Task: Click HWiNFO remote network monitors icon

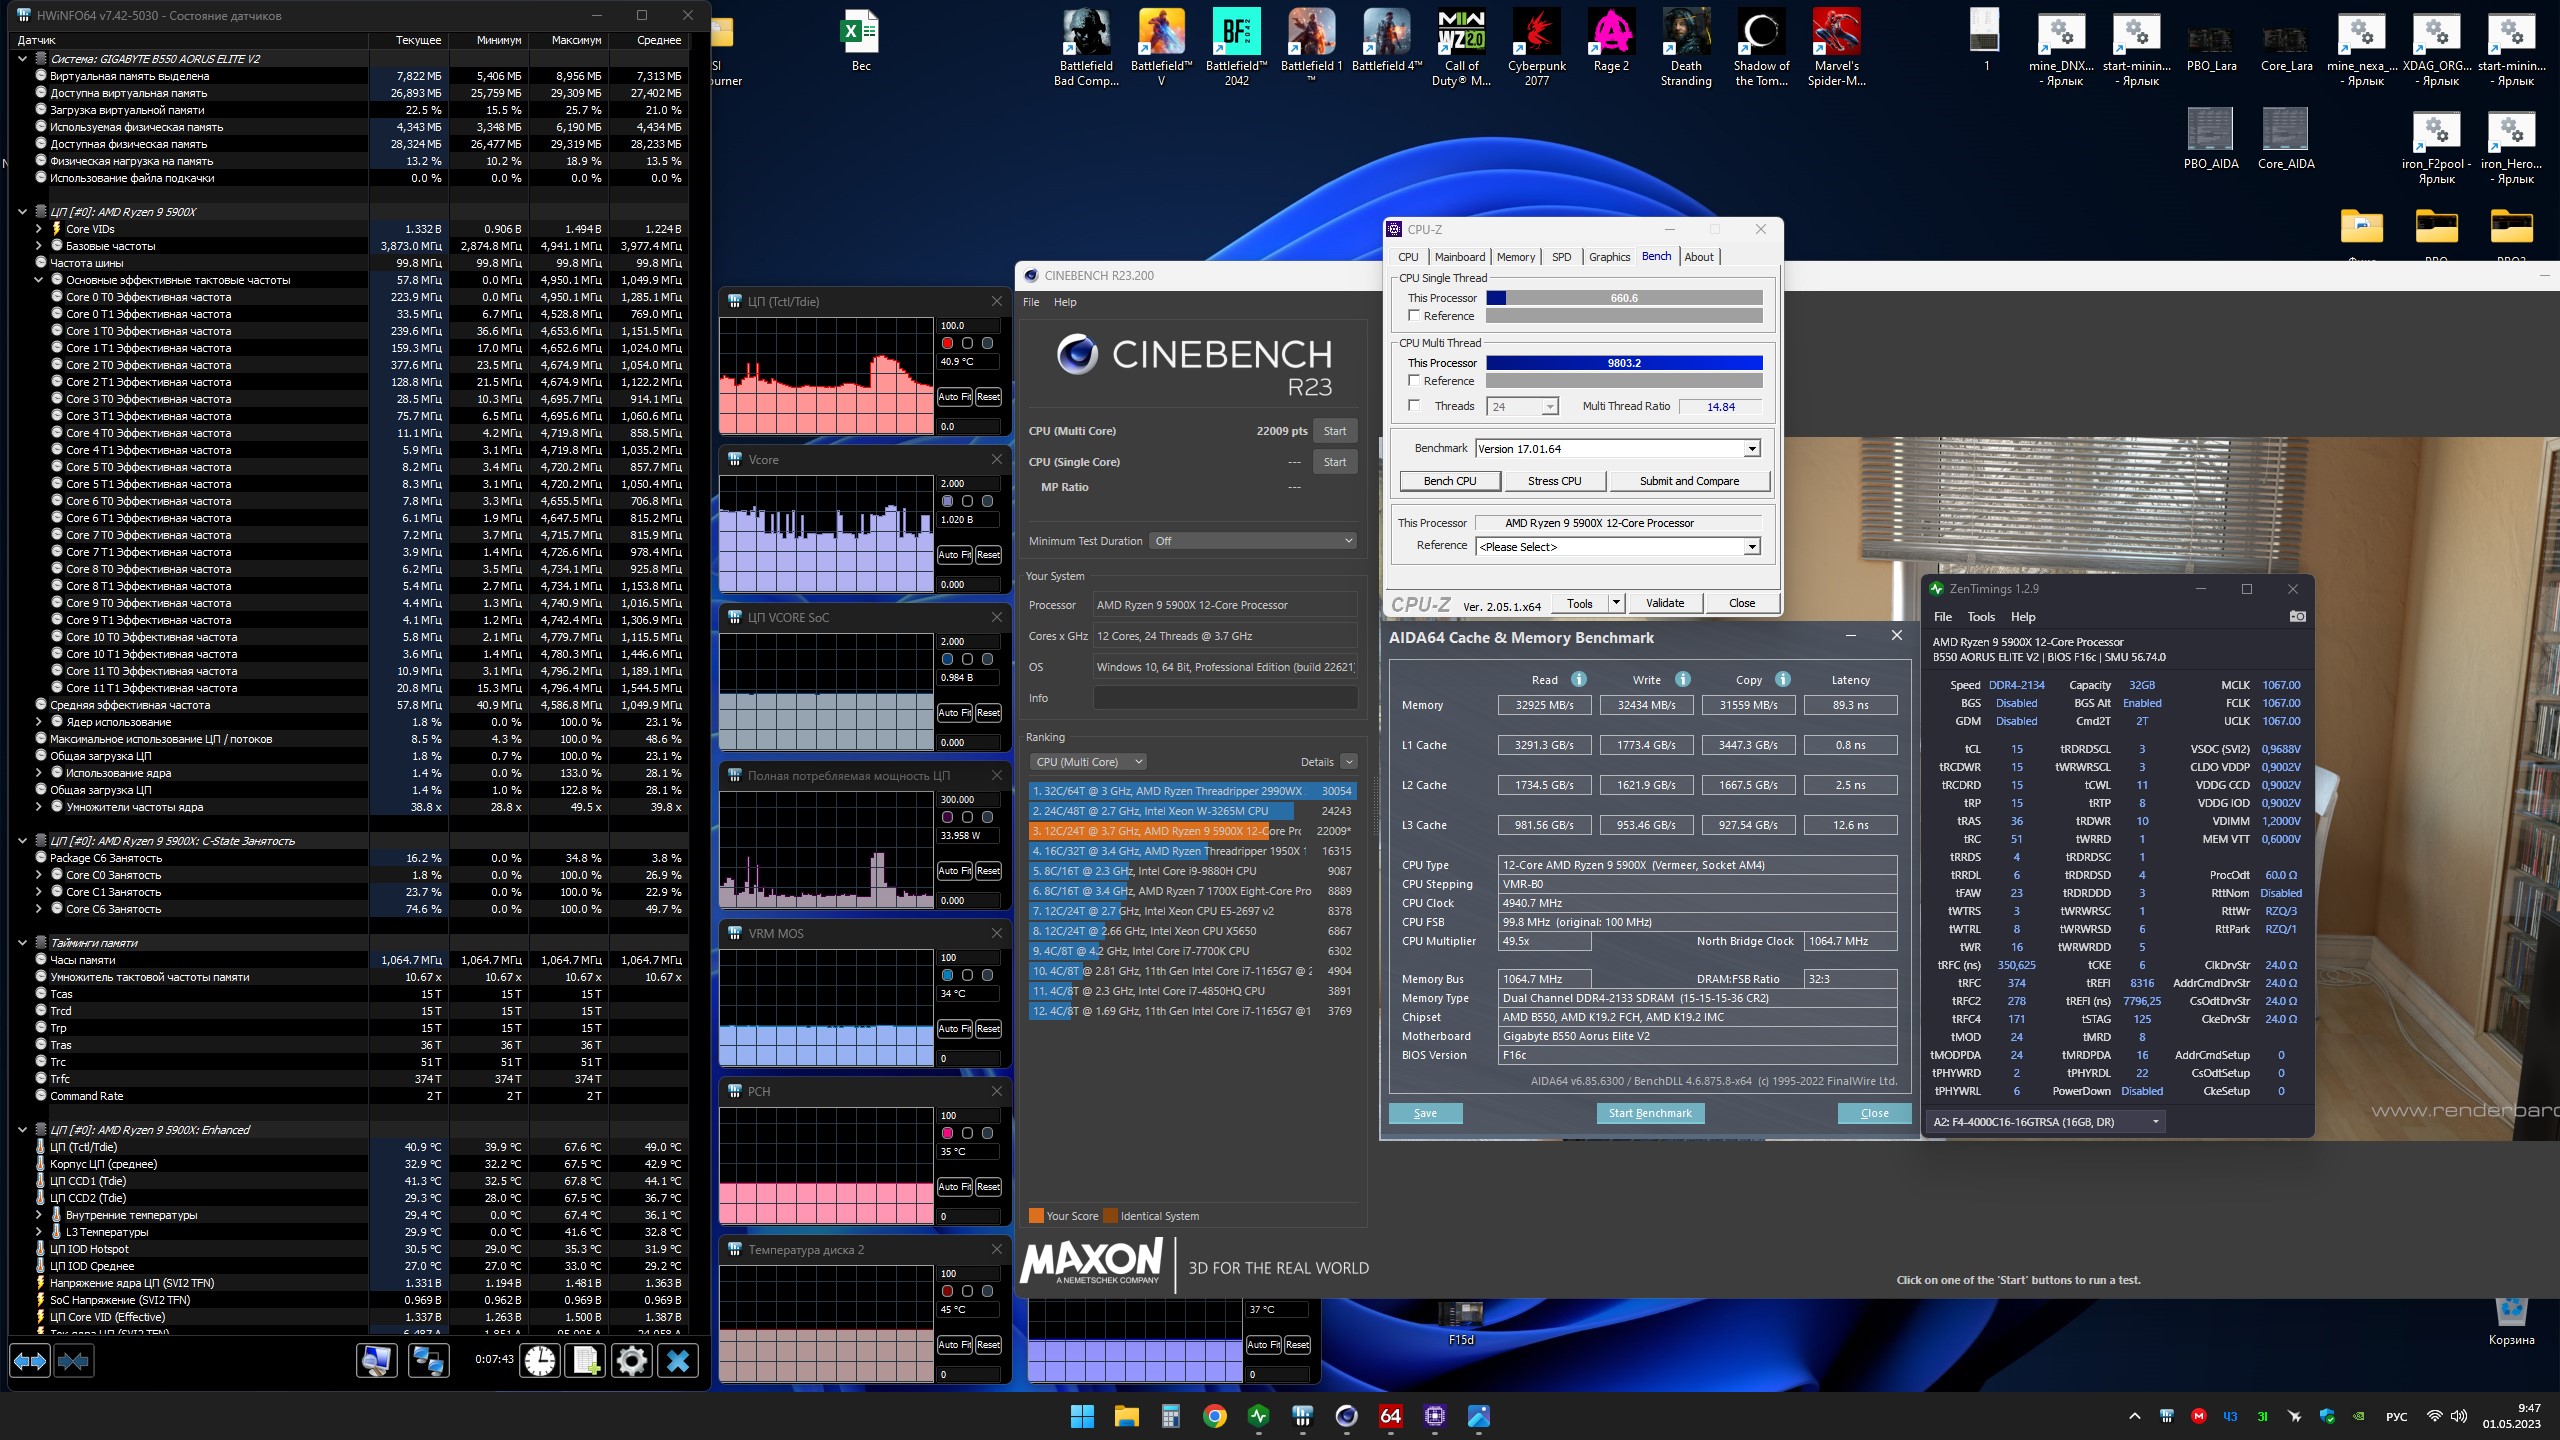Action: click(x=429, y=1361)
